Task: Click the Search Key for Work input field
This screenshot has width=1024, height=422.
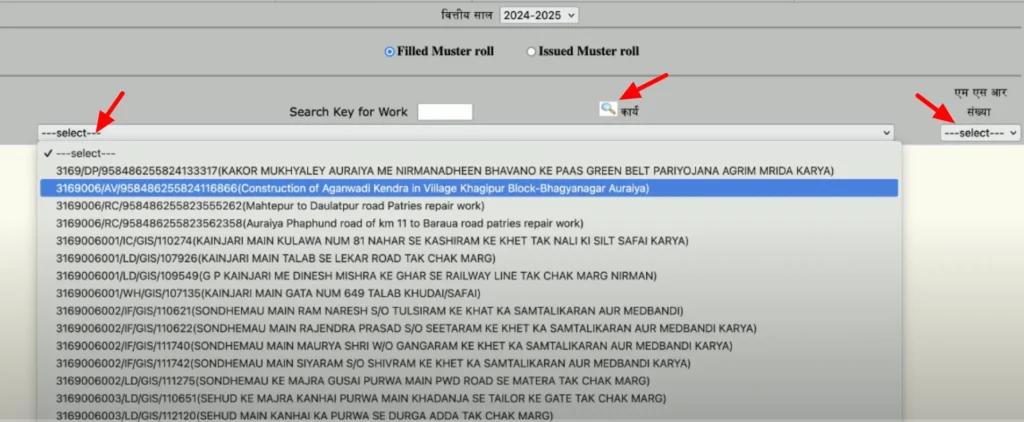Action: coord(445,112)
